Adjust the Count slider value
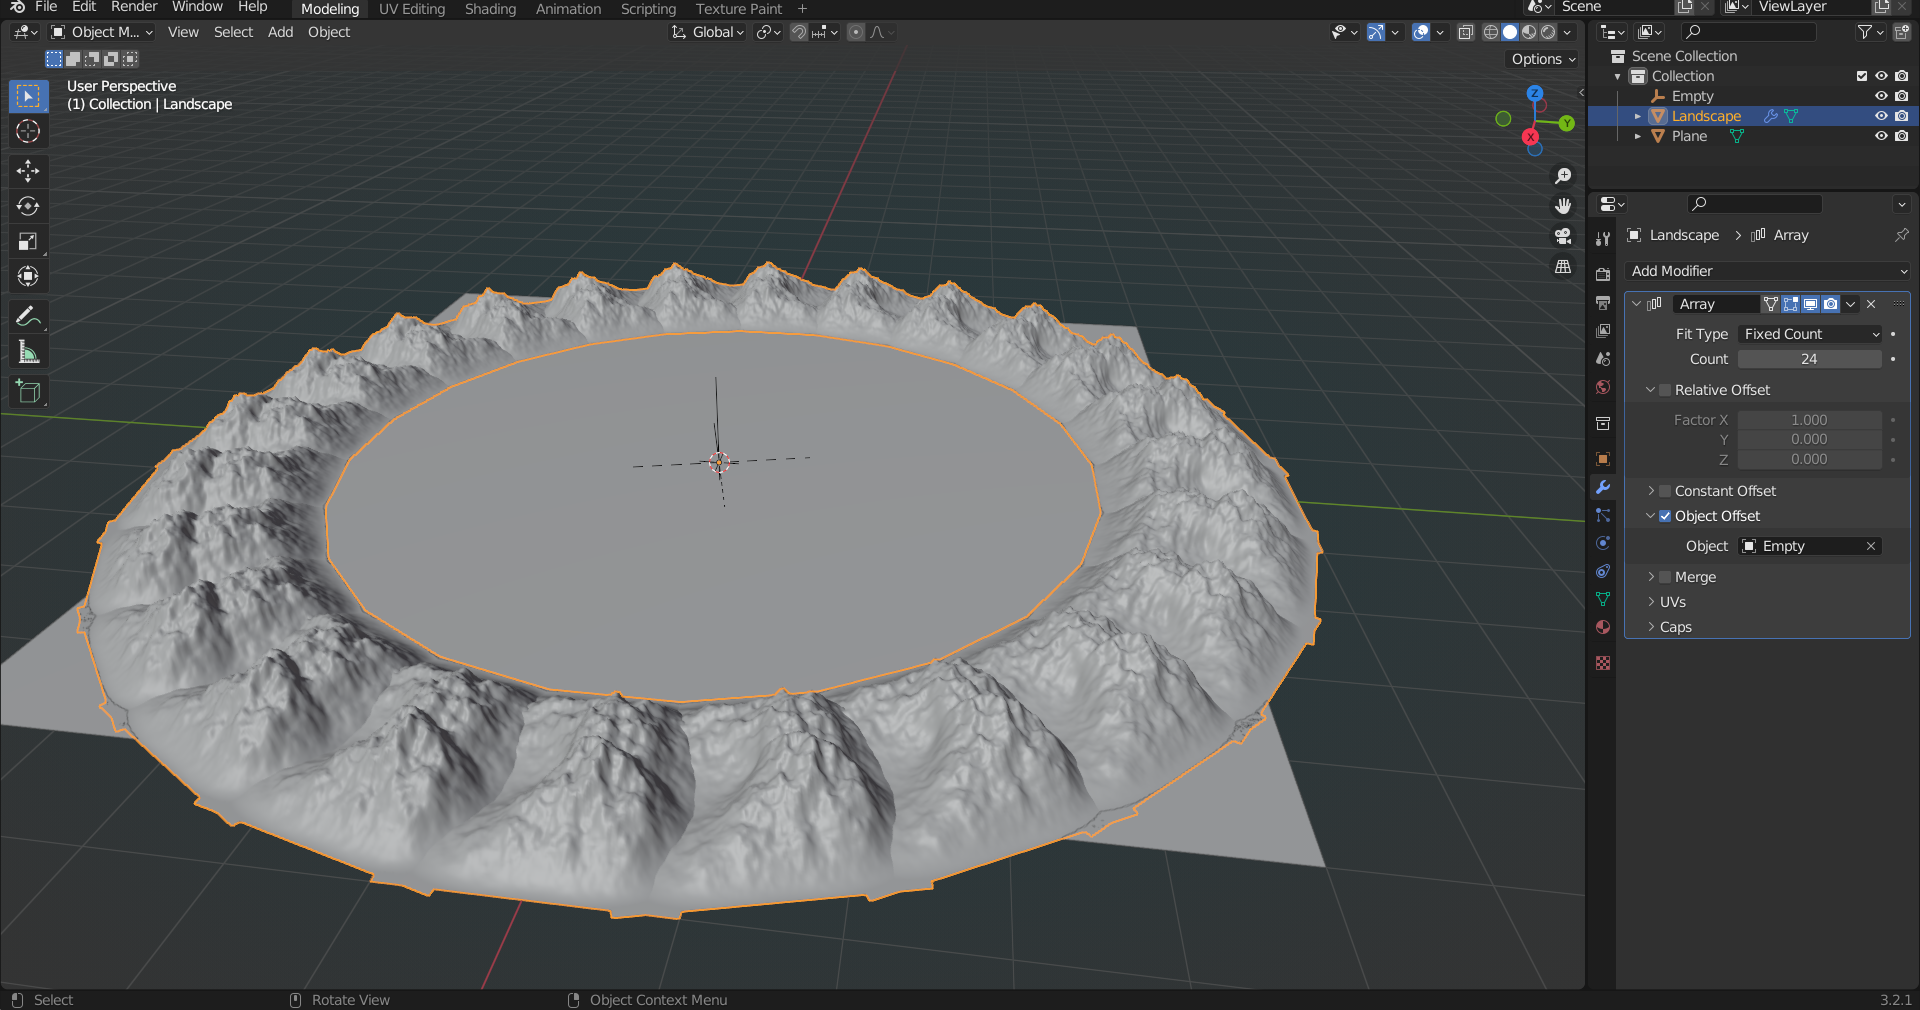Viewport: 1920px width, 1010px height. pyautogui.click(x=1808, y=358)
